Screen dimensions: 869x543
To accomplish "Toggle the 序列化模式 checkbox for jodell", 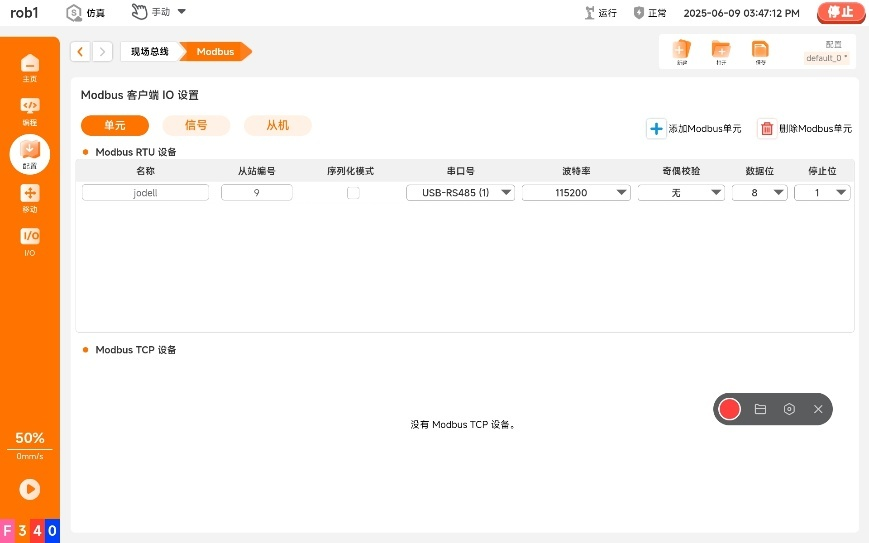I will click(353, 193).
